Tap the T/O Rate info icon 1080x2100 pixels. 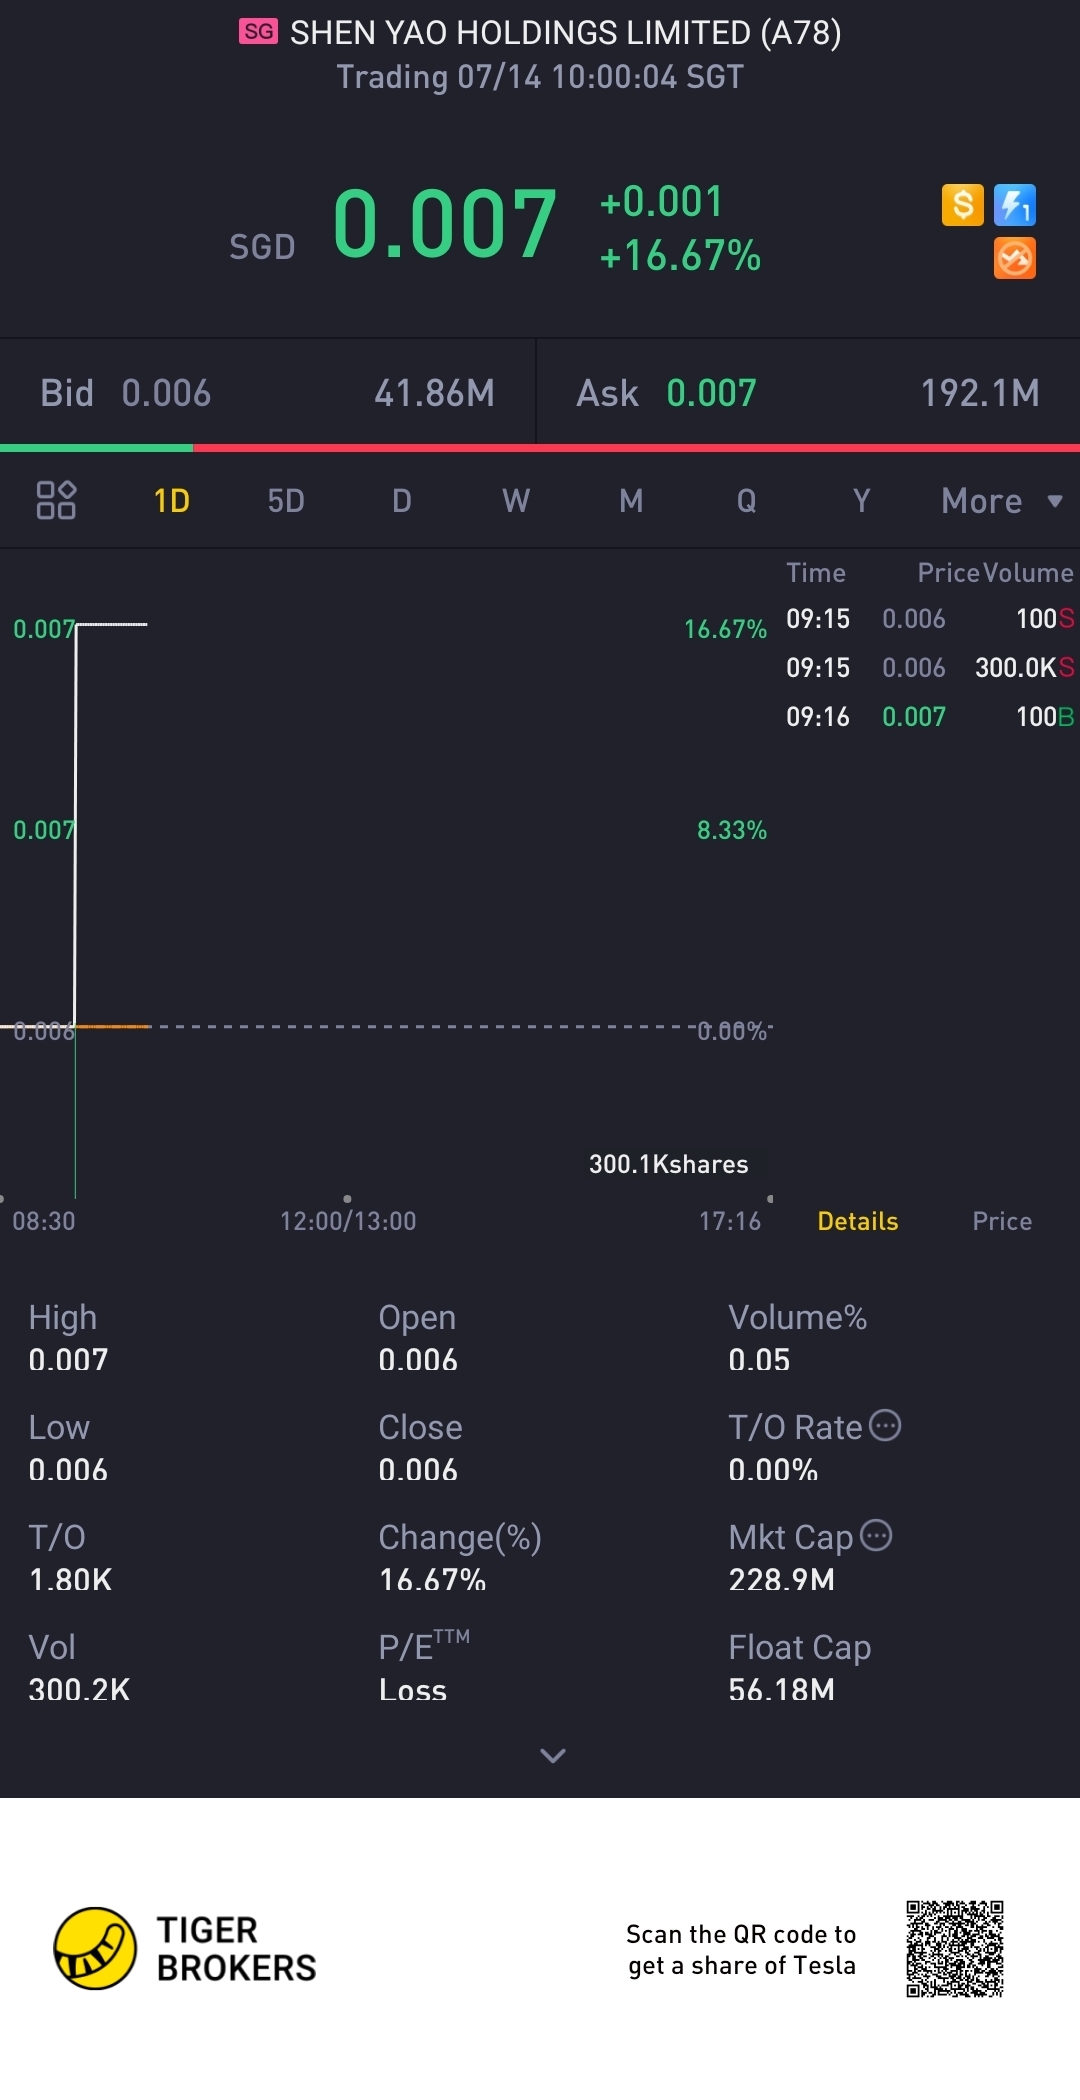tap(885, 1425)
